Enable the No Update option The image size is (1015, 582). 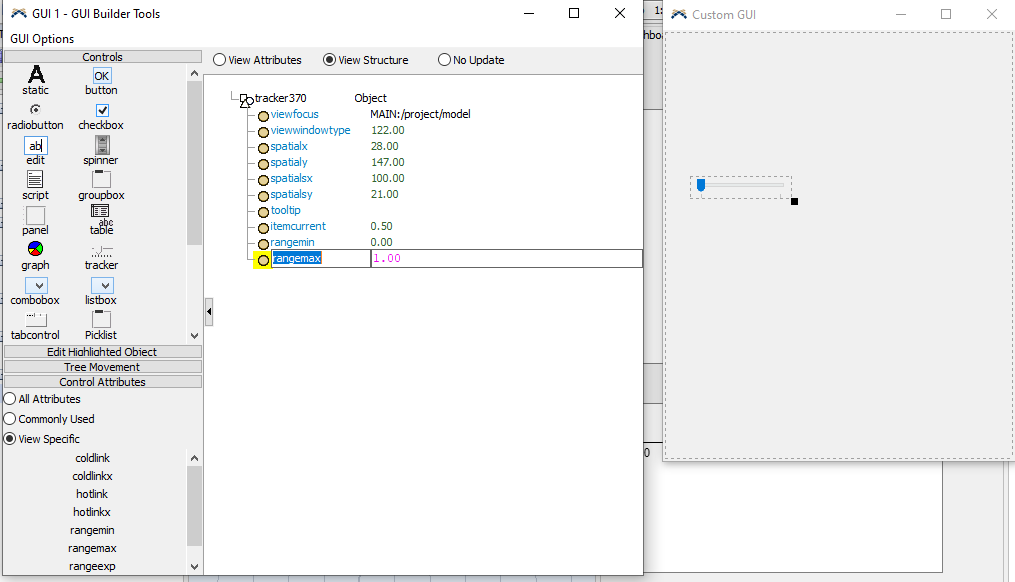point(445,60)
